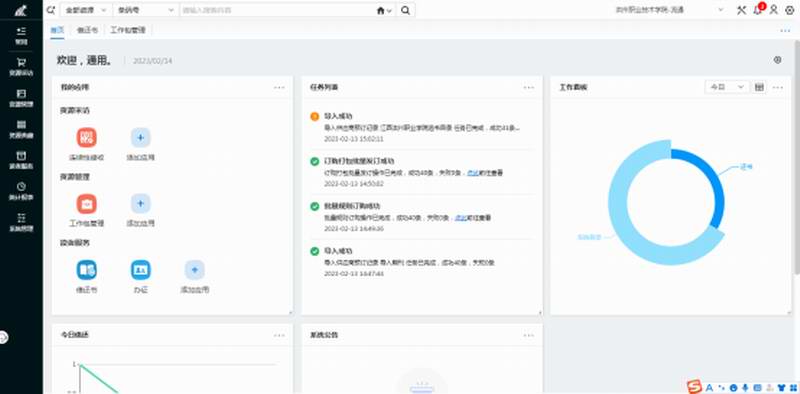Expand the home icon dropdown in search bar
The height and width of the screenshot is (394, 800).
pos(384,10)
